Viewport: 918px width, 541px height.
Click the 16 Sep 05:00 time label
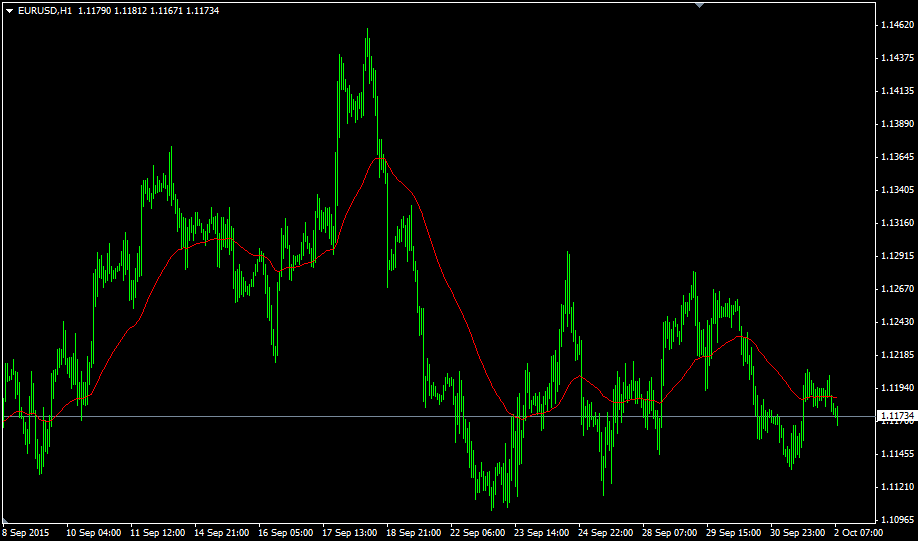pos(286,533)
